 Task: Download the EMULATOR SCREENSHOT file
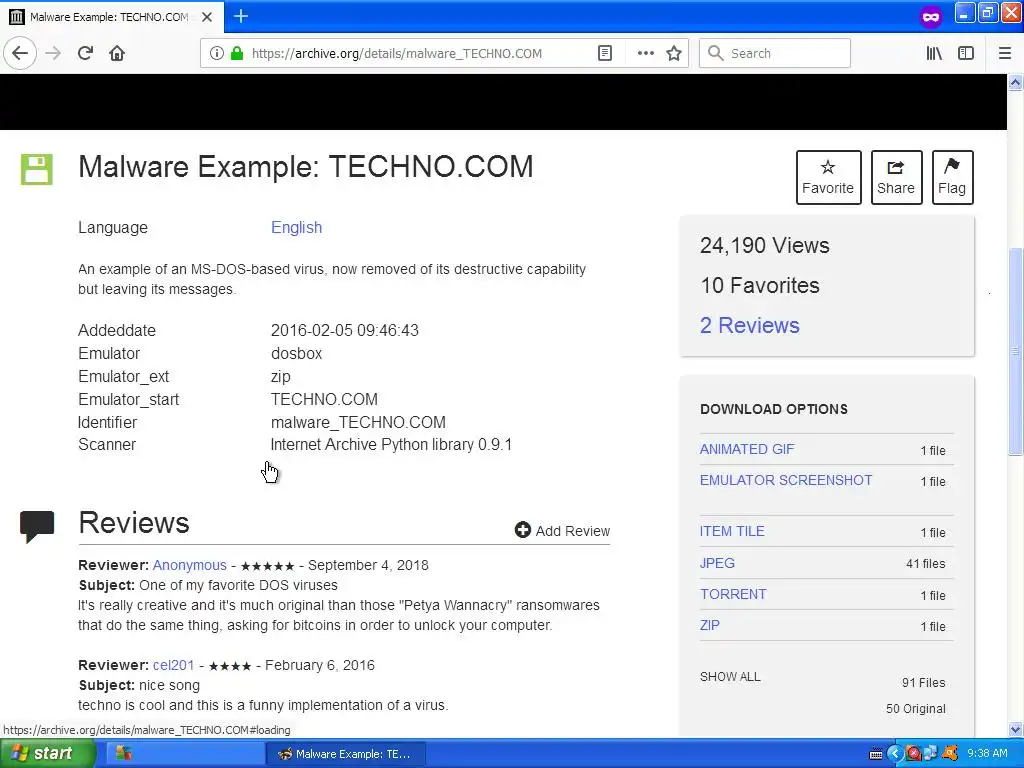(786, 480)
